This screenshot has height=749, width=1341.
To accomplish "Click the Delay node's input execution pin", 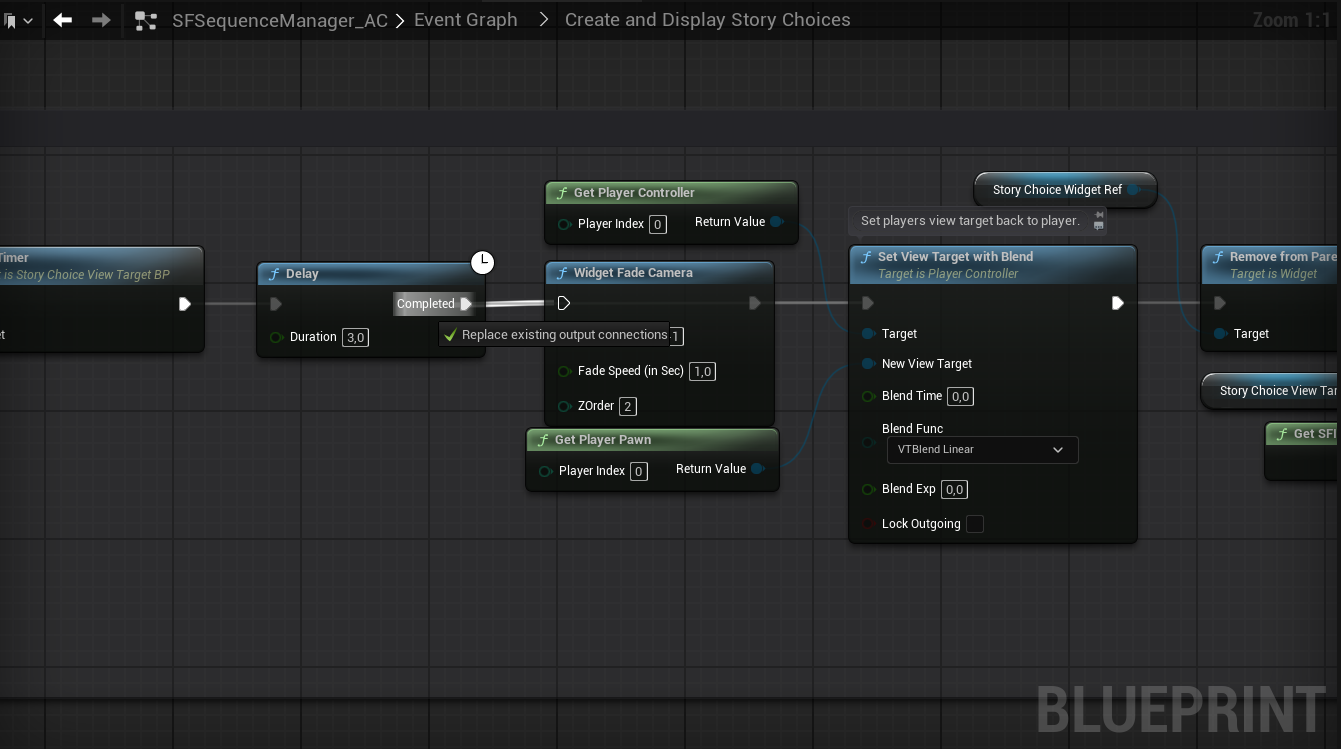I will pyautogui.click(x=276, y=304).
